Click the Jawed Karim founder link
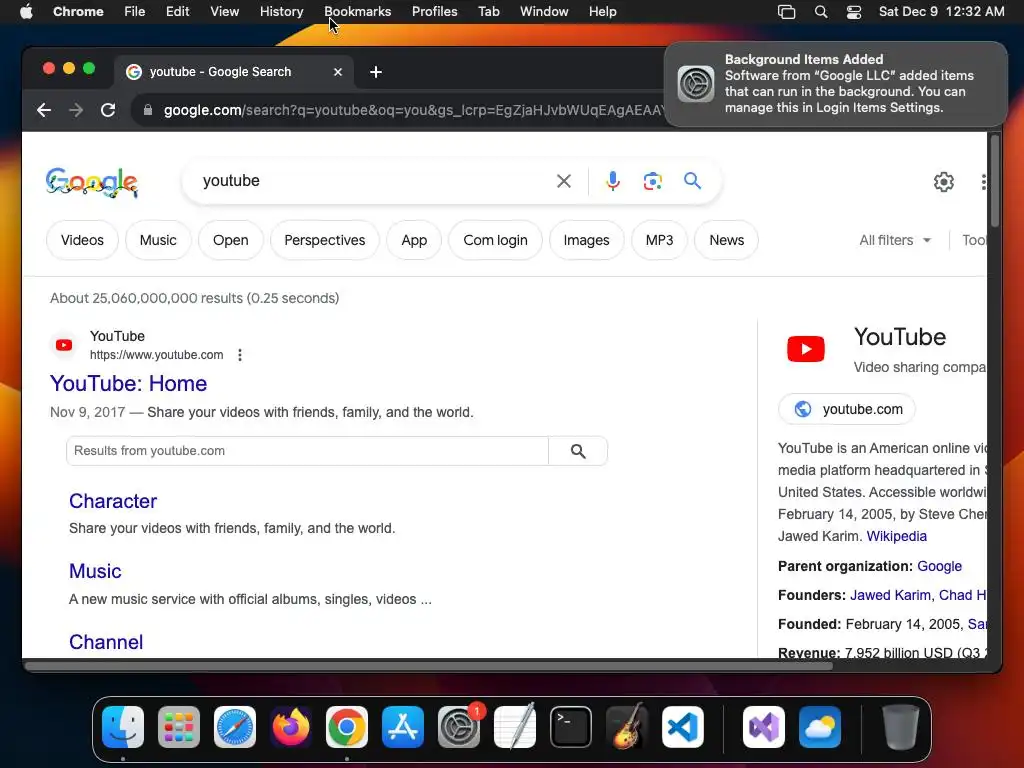The height and width of the screenshot is (768, 1024). click(890, 595)
